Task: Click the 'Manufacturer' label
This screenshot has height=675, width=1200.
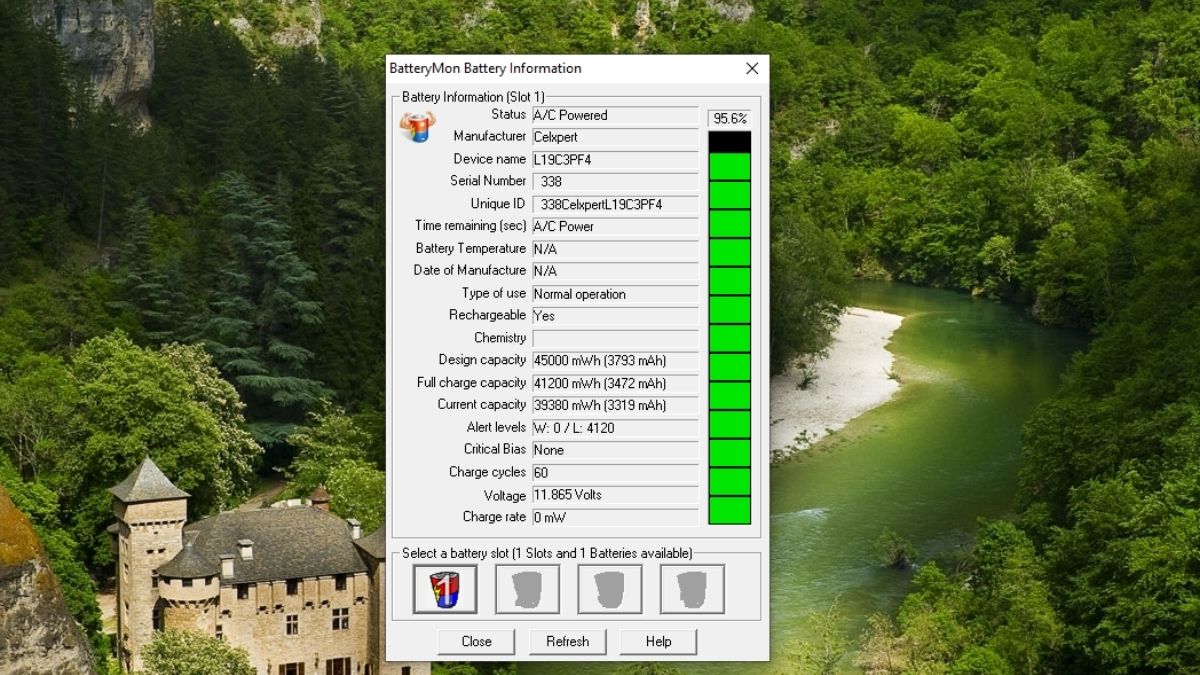Action: point(489,136)
